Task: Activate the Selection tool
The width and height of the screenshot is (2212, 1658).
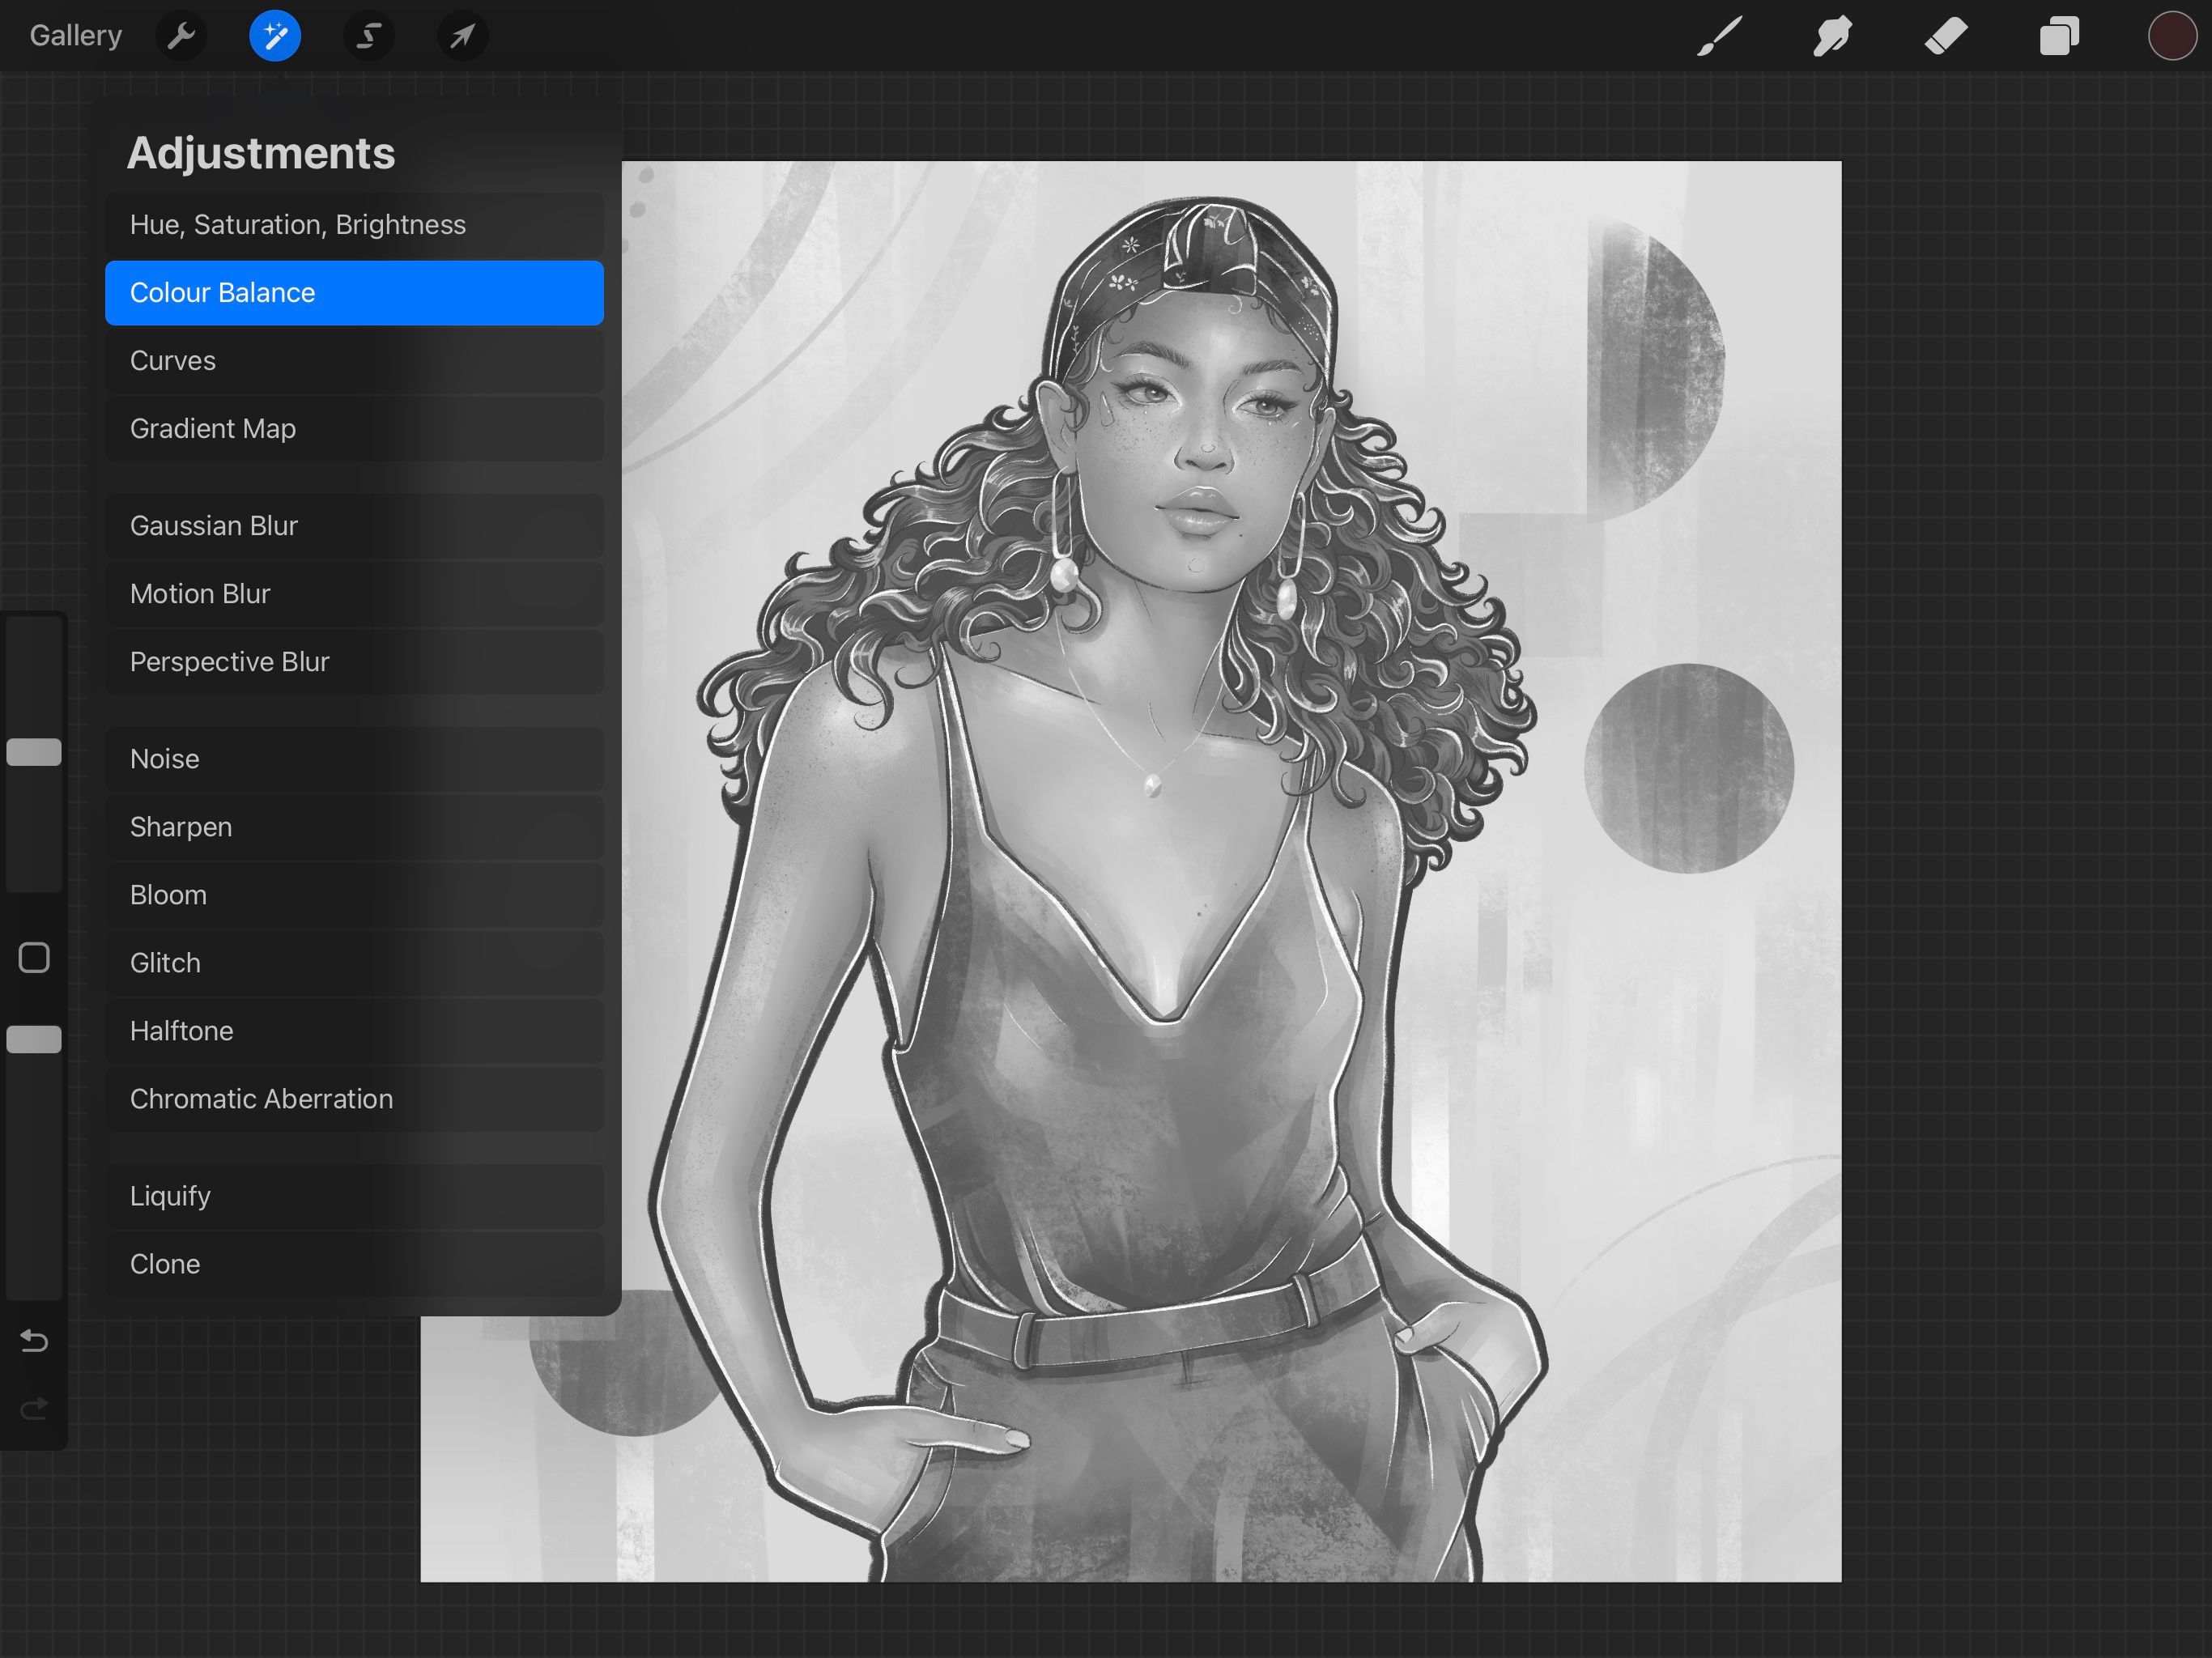Action: tap(369, 36)
